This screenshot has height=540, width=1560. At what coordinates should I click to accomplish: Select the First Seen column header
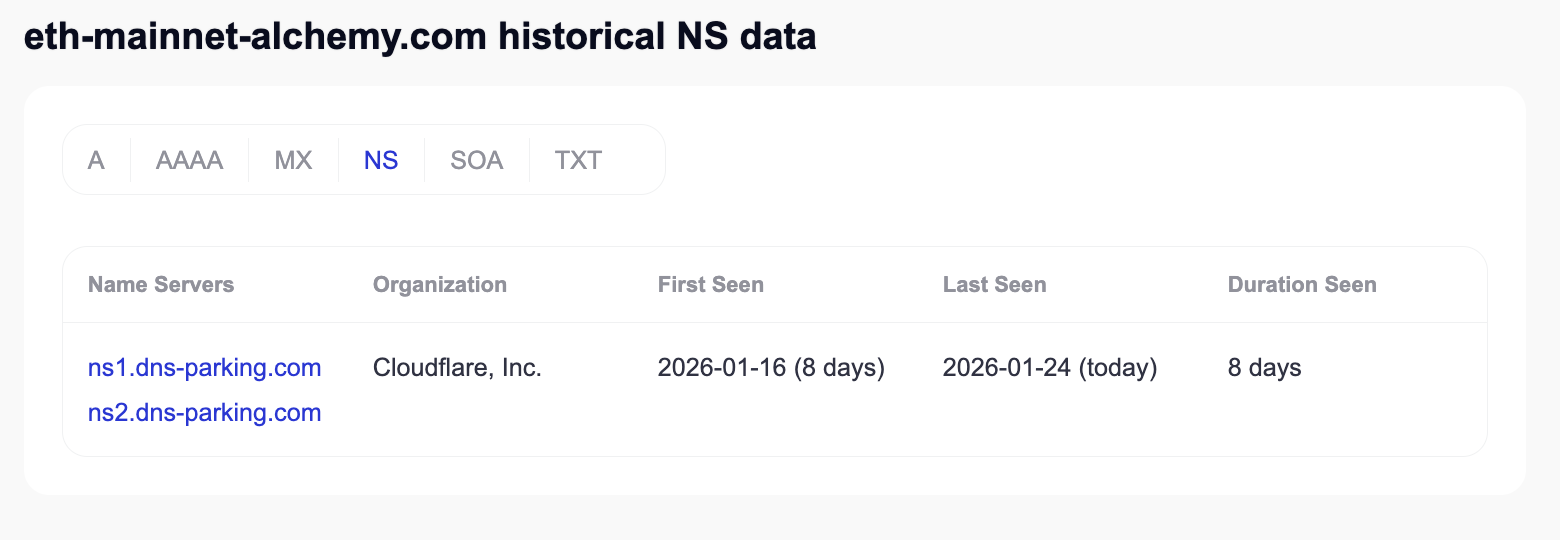pyautogui.click(x=711, y=285)
